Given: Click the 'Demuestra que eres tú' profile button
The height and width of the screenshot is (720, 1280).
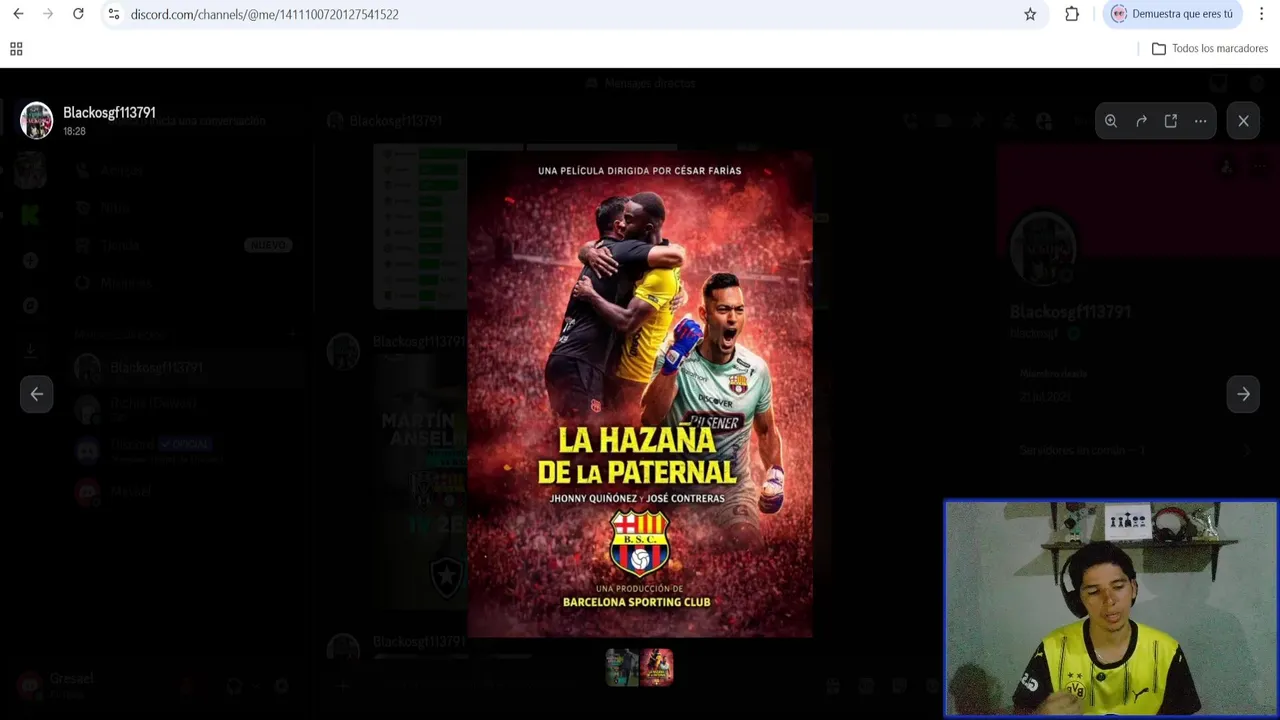Looking at the screenshot, I should coord(1172,14).
